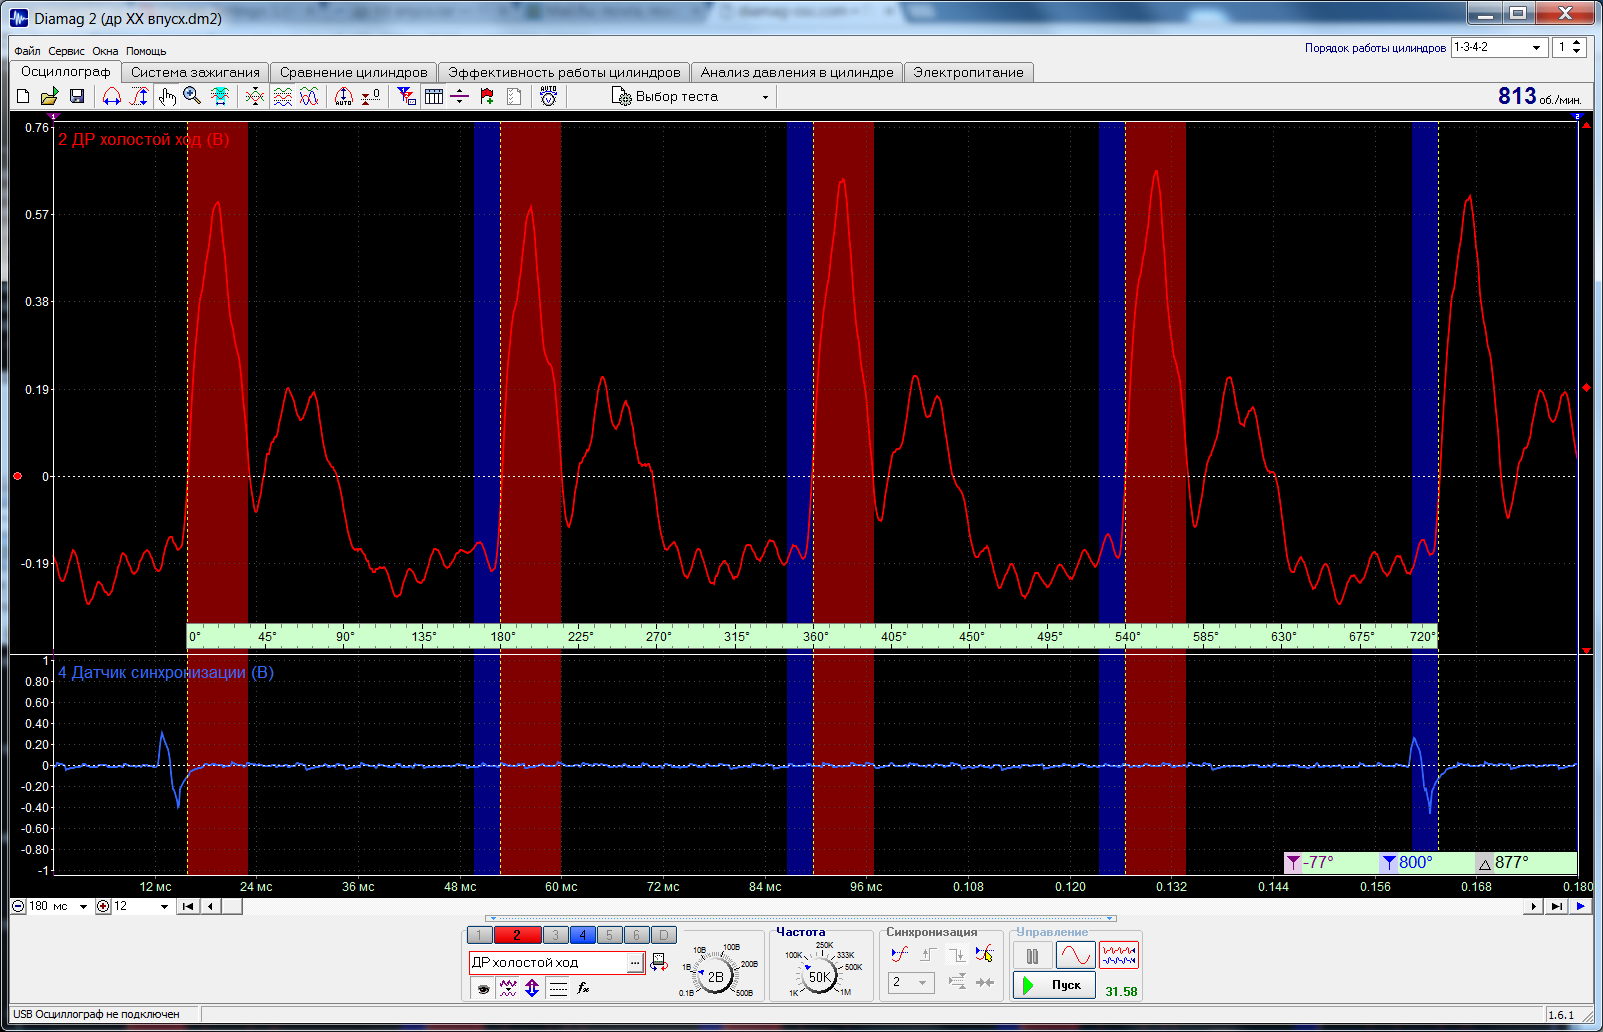Open the fx function icon
This screenshot has height=1032, width=1603.
click(x=583, y=988)
